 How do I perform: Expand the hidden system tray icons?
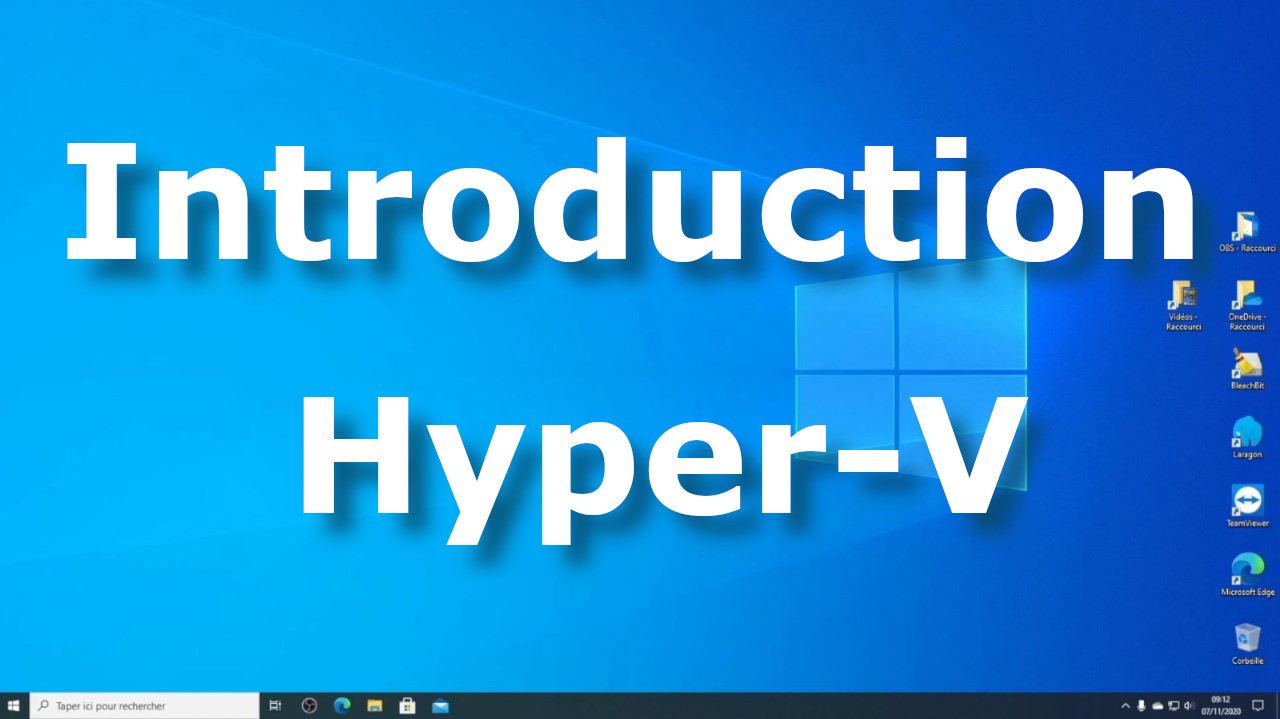[x=1125, y=705]
